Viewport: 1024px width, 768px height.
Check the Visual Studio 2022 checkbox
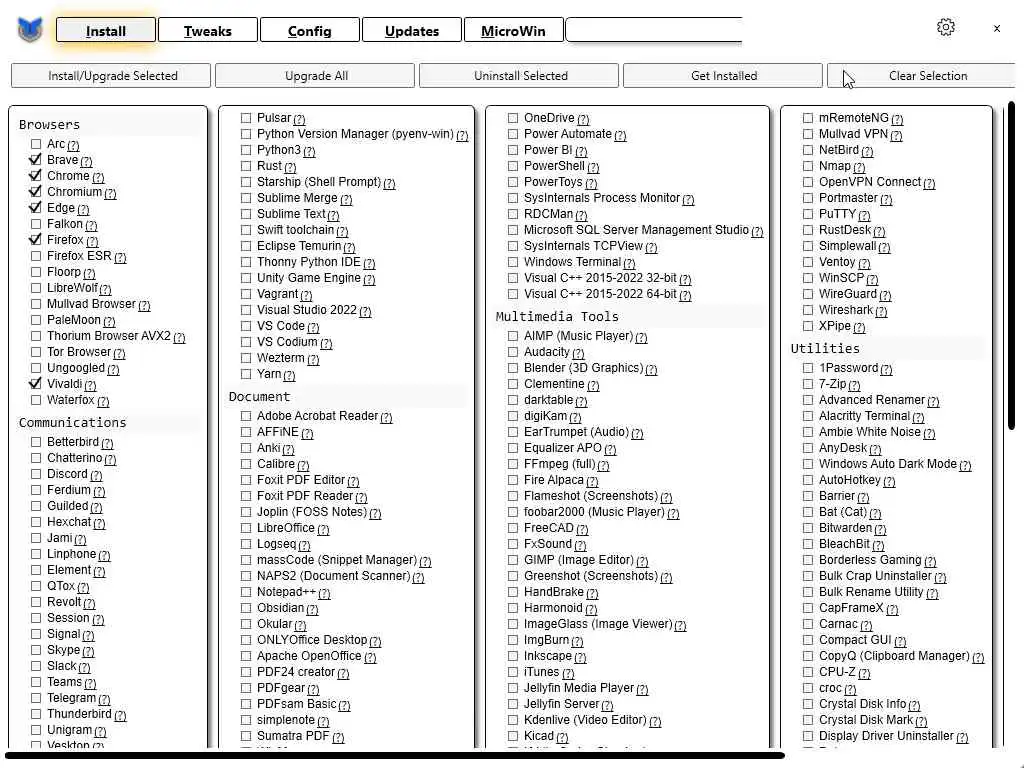[246, 310]
